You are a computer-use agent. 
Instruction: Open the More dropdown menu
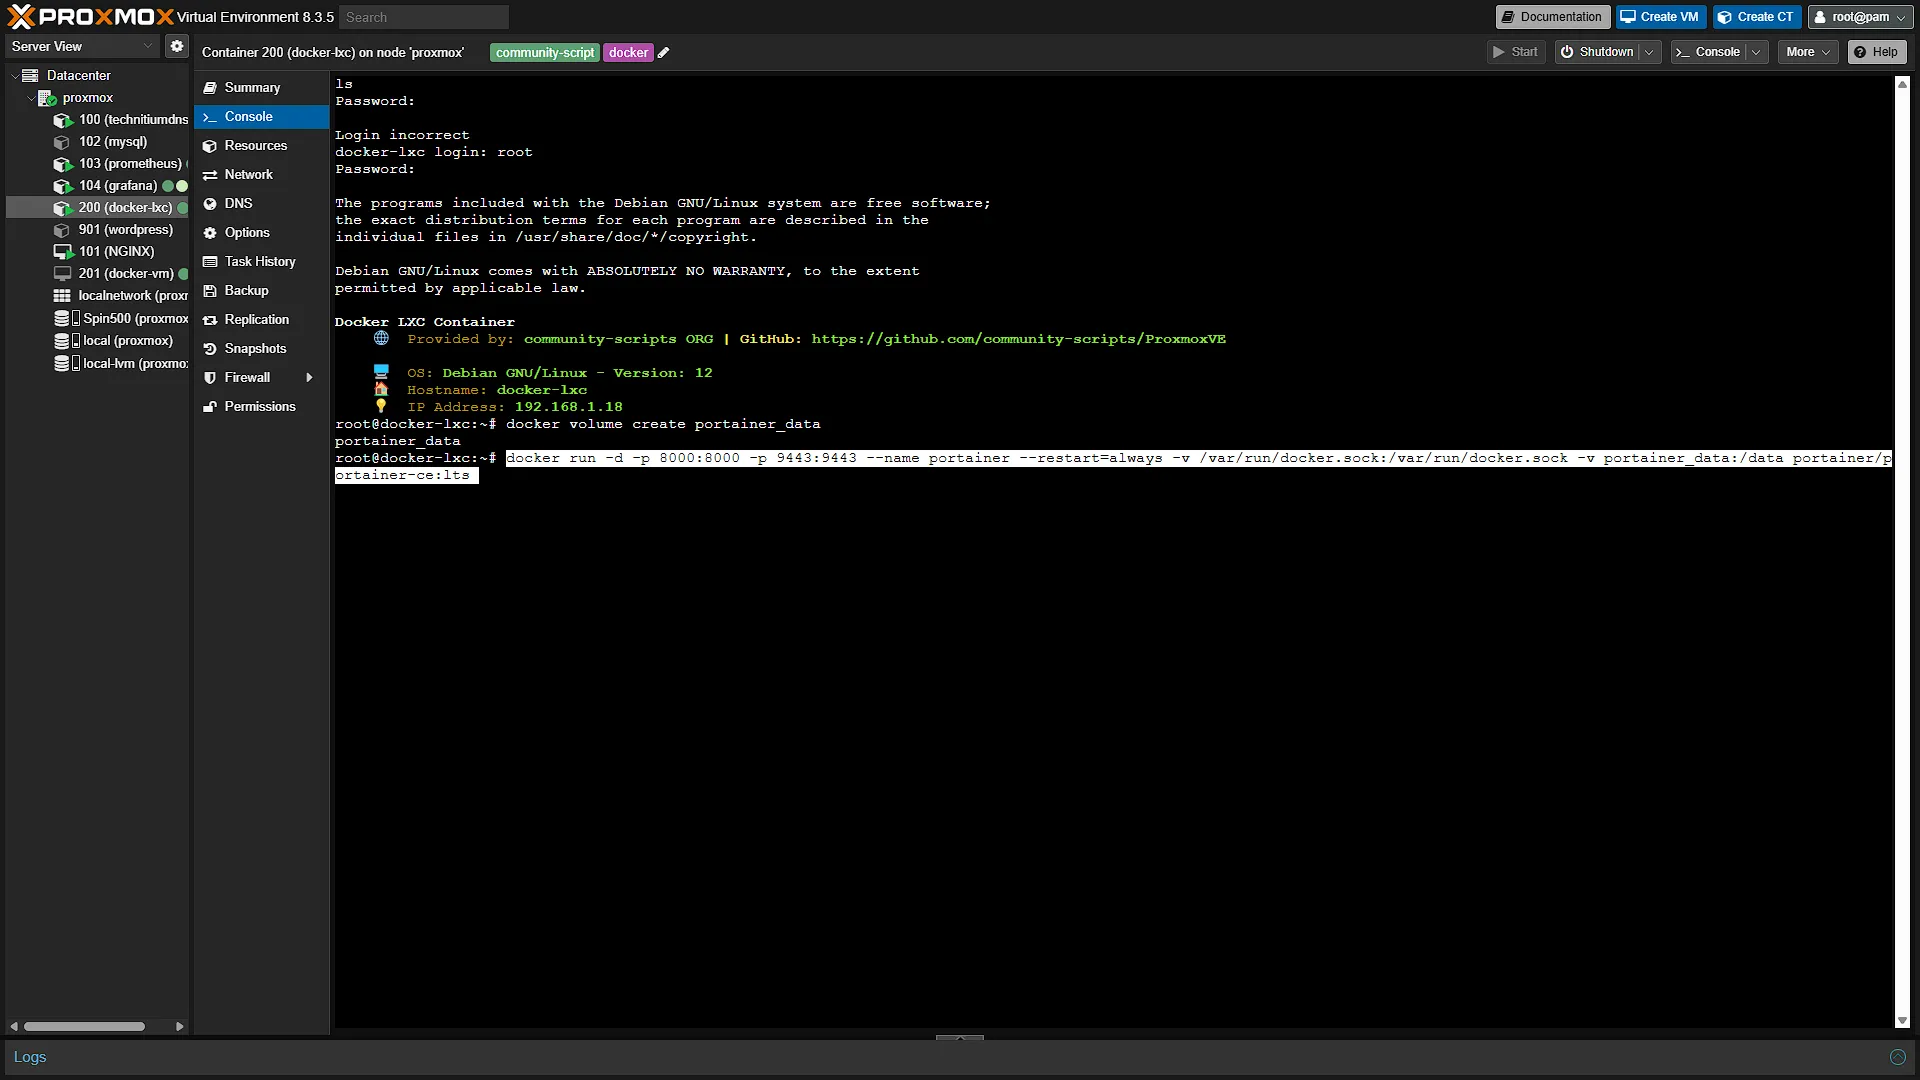tap(1808, 52)
